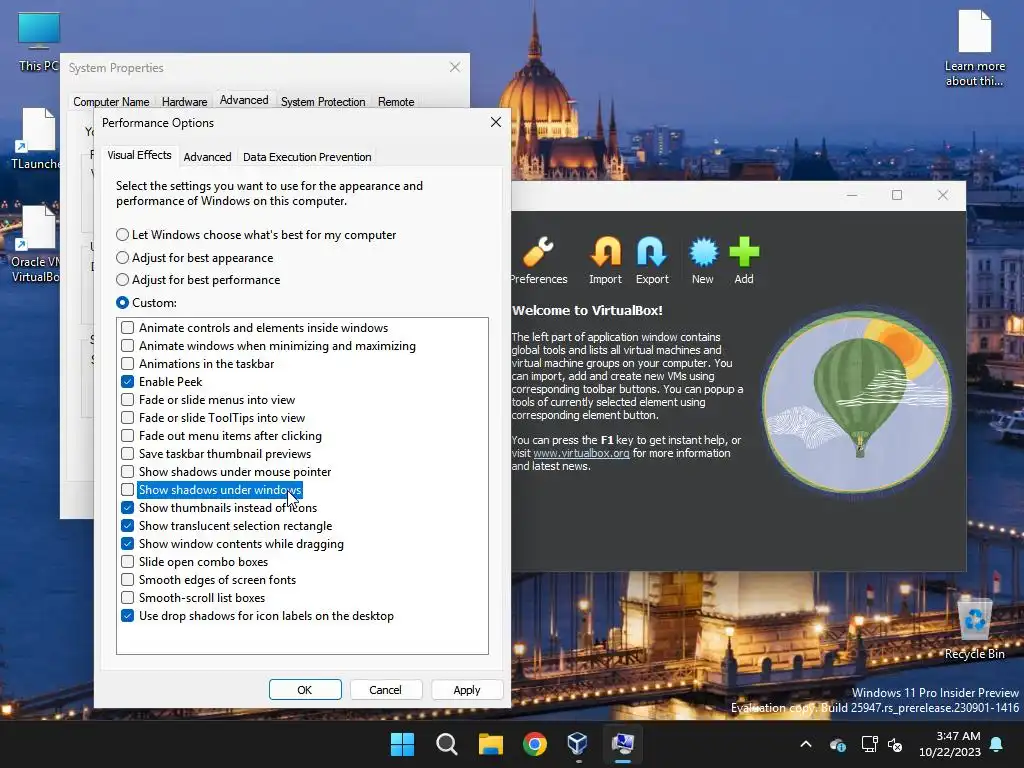This screenshot has height=768, width=1024.
Task: Open the taskbar clock and date
Action: pos(950,744)
